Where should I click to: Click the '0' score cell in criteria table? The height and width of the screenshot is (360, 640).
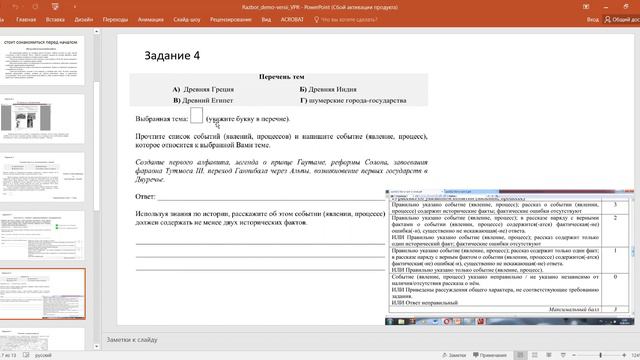coord(616,289)
